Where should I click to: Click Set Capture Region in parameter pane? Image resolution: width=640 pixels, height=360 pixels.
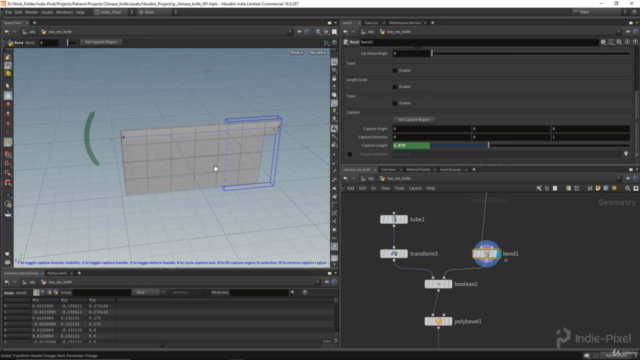coord(414,120)
